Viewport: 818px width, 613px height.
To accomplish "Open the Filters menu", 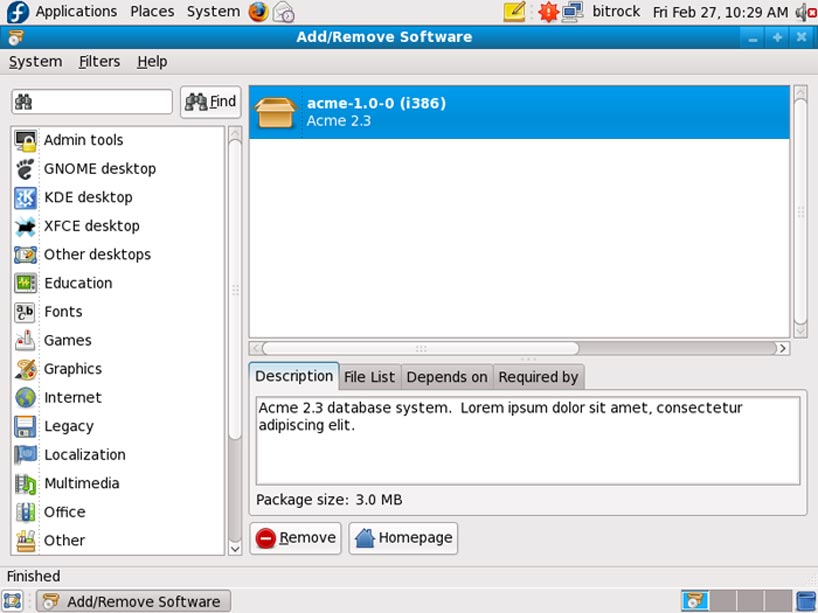I will coord(99,61).
